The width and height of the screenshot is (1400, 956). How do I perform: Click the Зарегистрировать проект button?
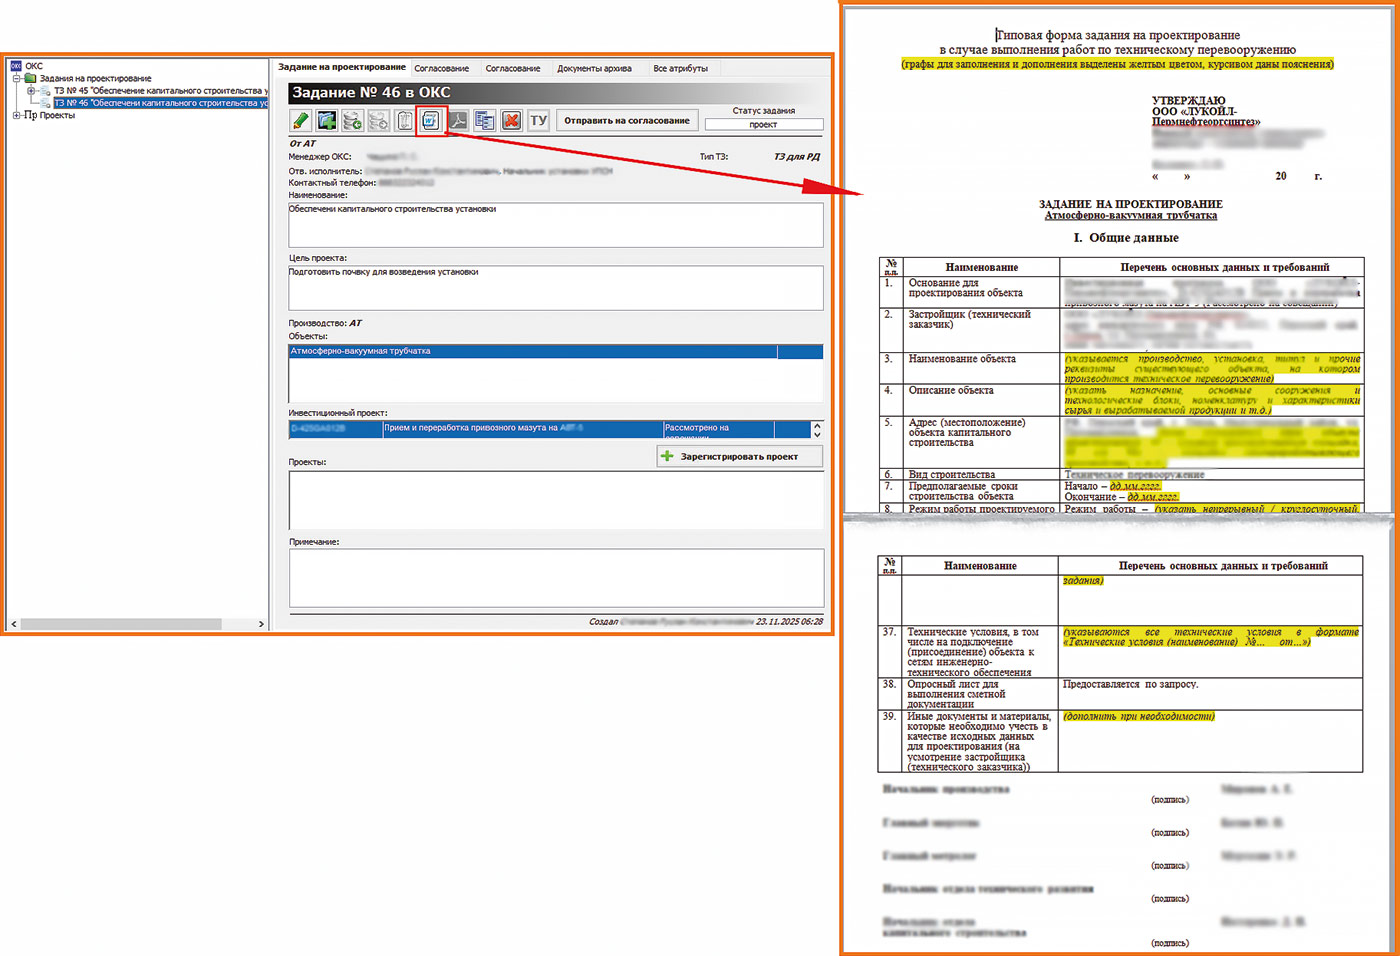coord(739,457)
